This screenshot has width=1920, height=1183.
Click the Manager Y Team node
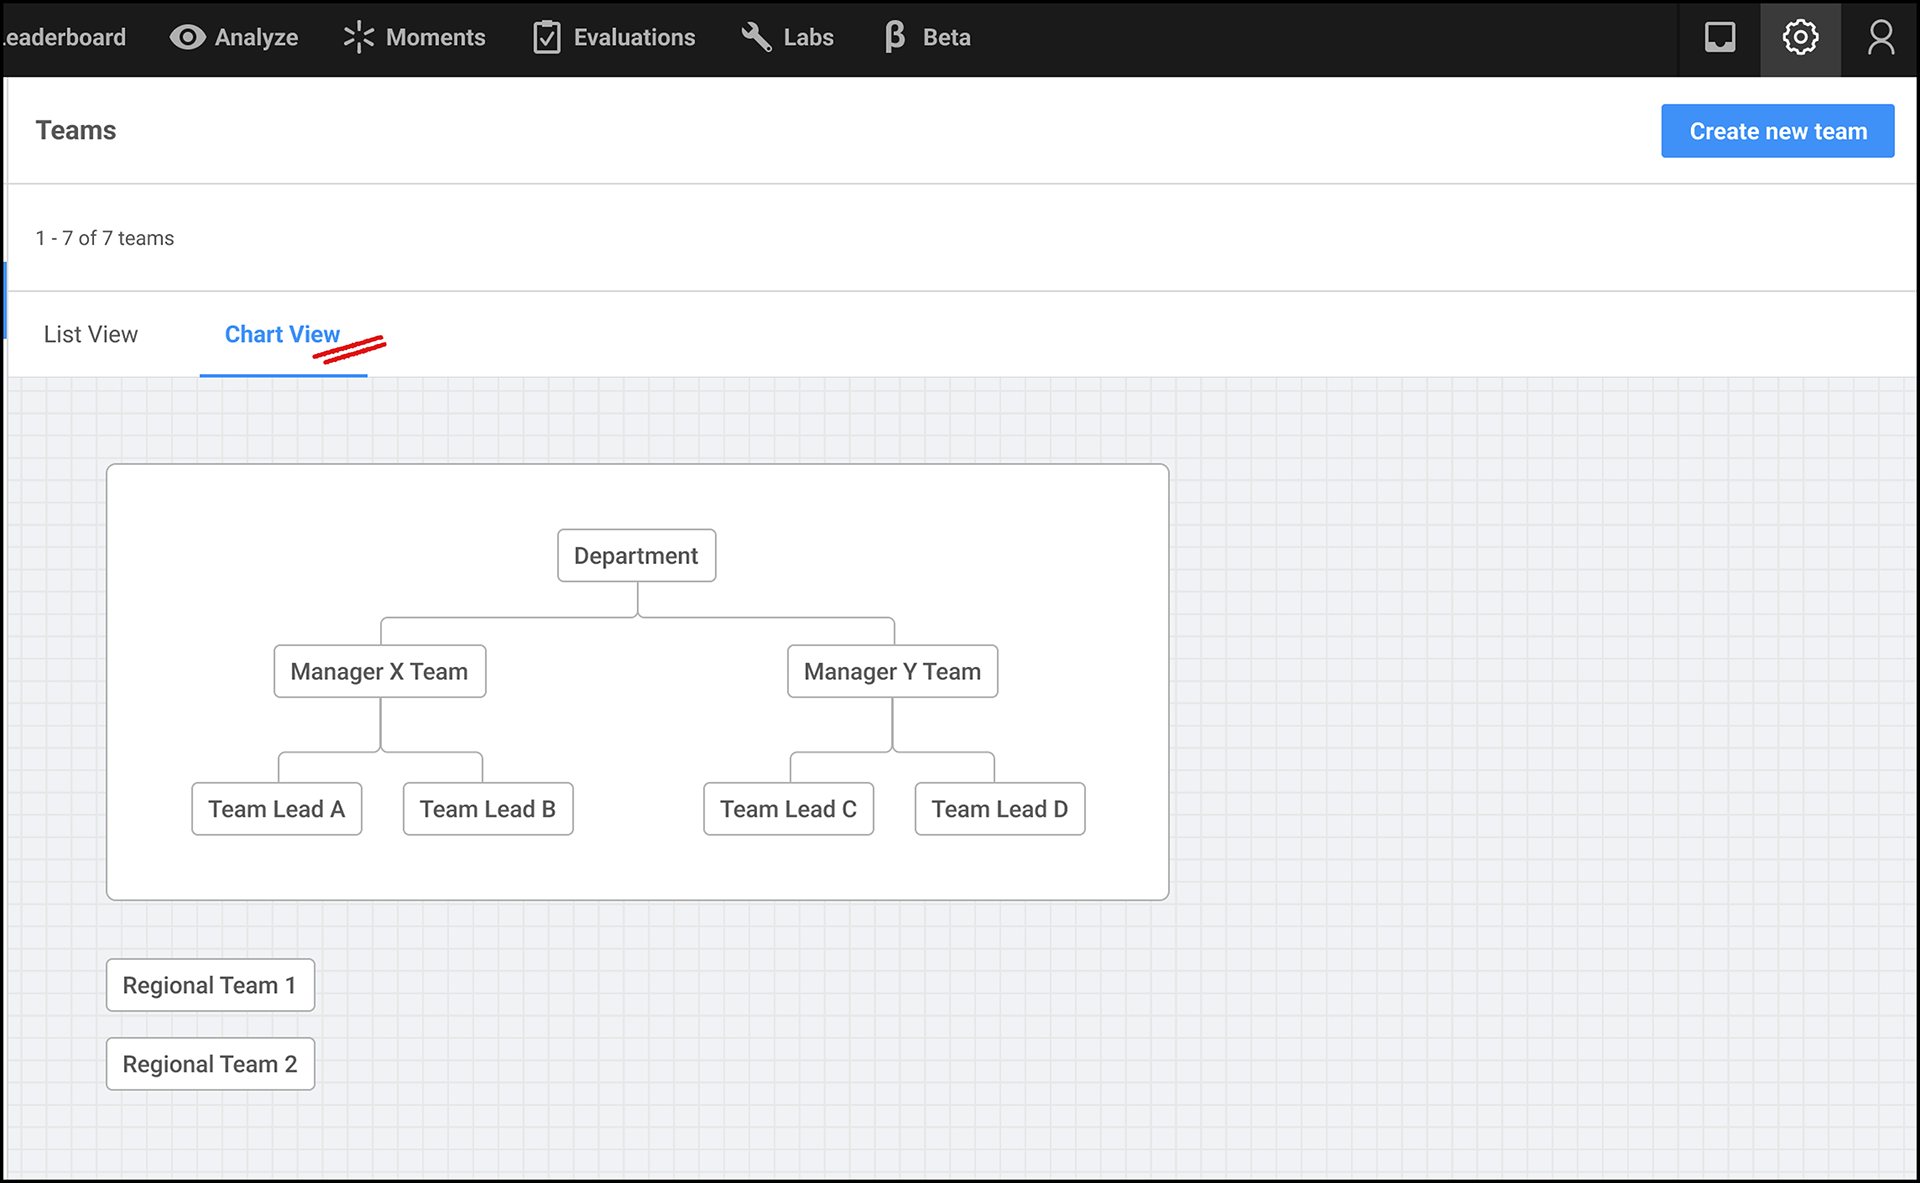(892, 671)
